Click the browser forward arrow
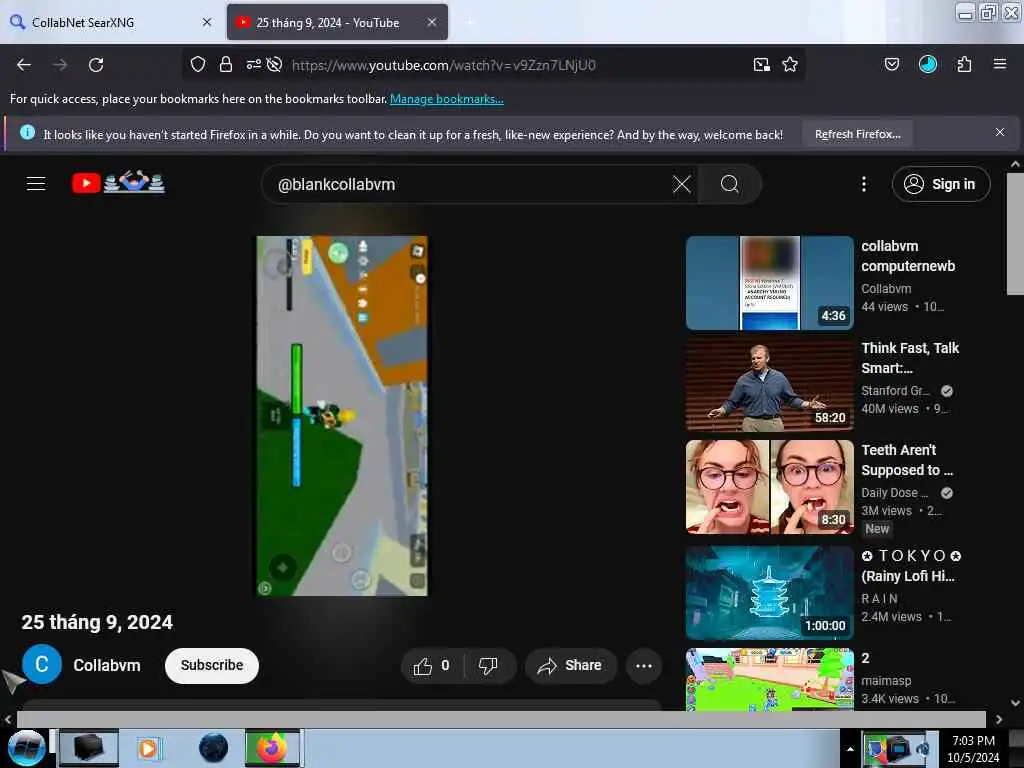This screenshot has height=768, width=1024. 59,65
